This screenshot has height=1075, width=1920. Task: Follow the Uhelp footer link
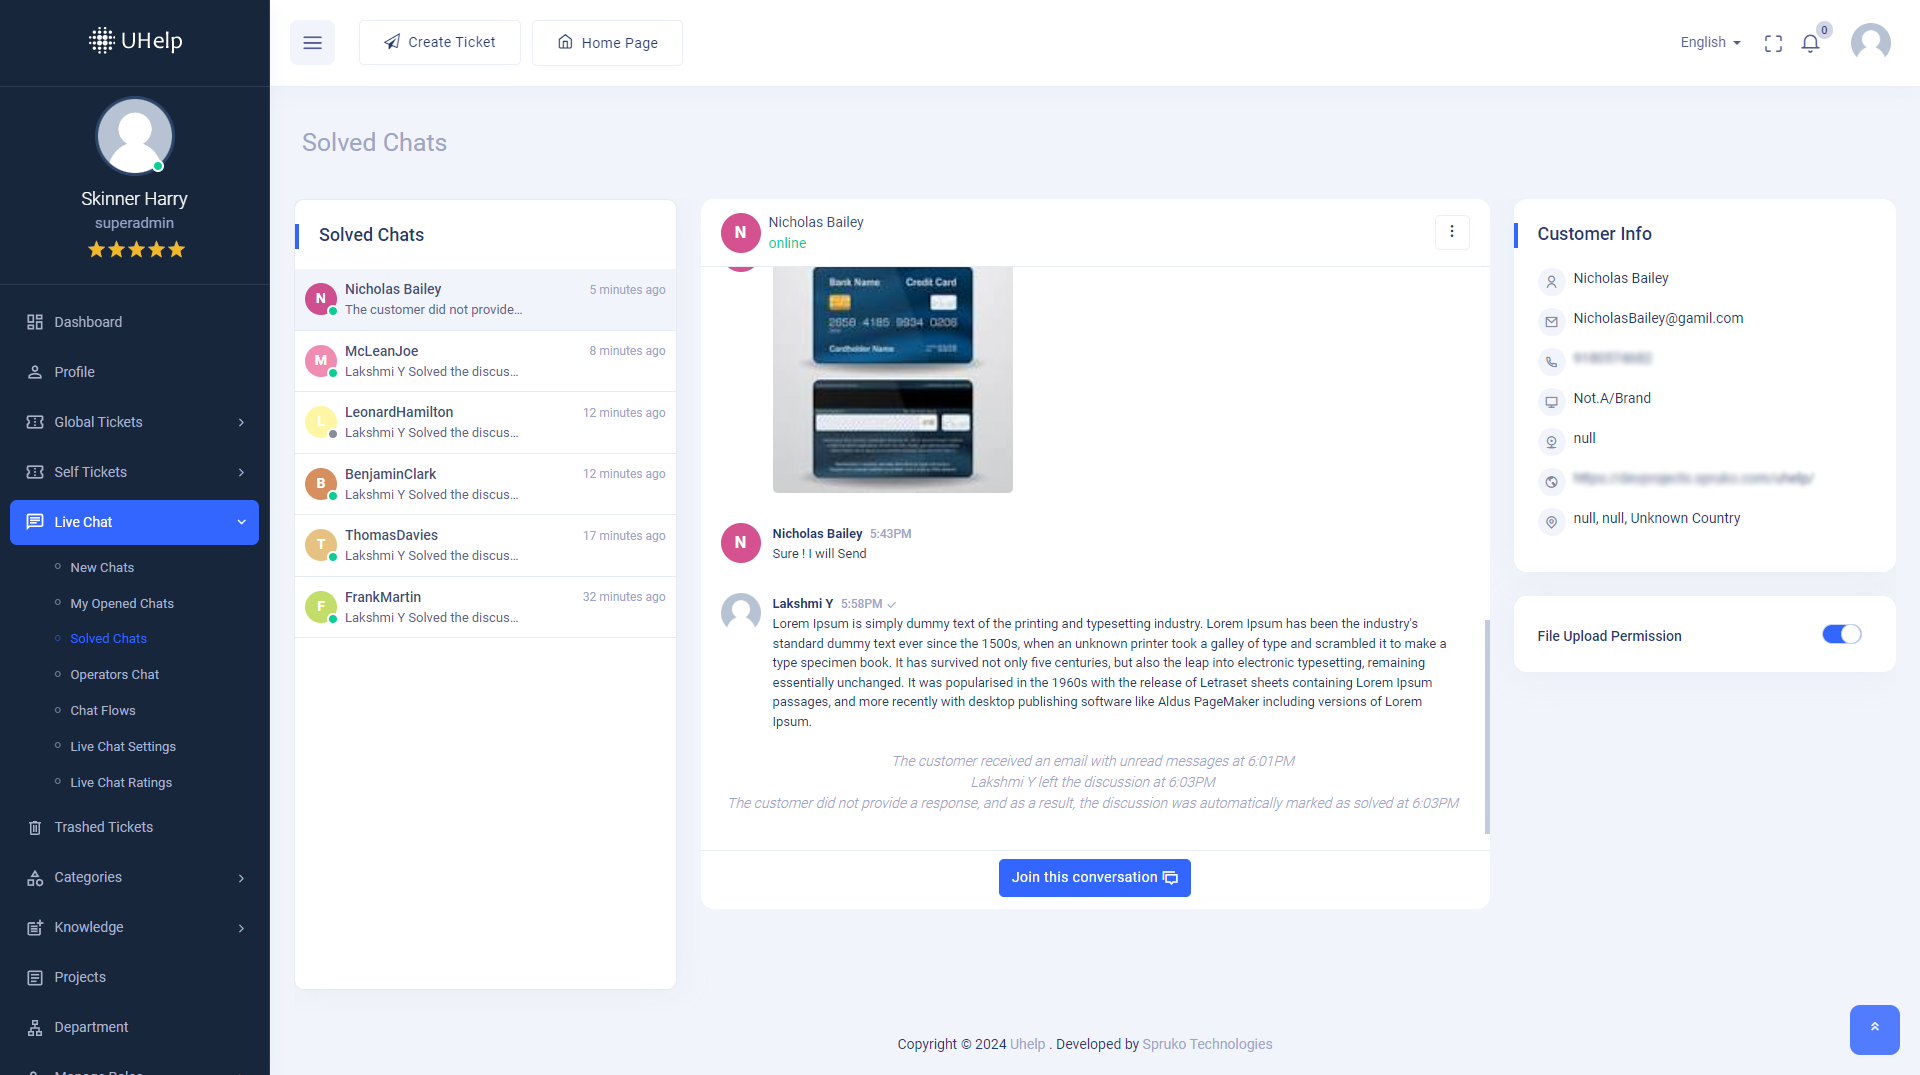tap(1027, 1044)
